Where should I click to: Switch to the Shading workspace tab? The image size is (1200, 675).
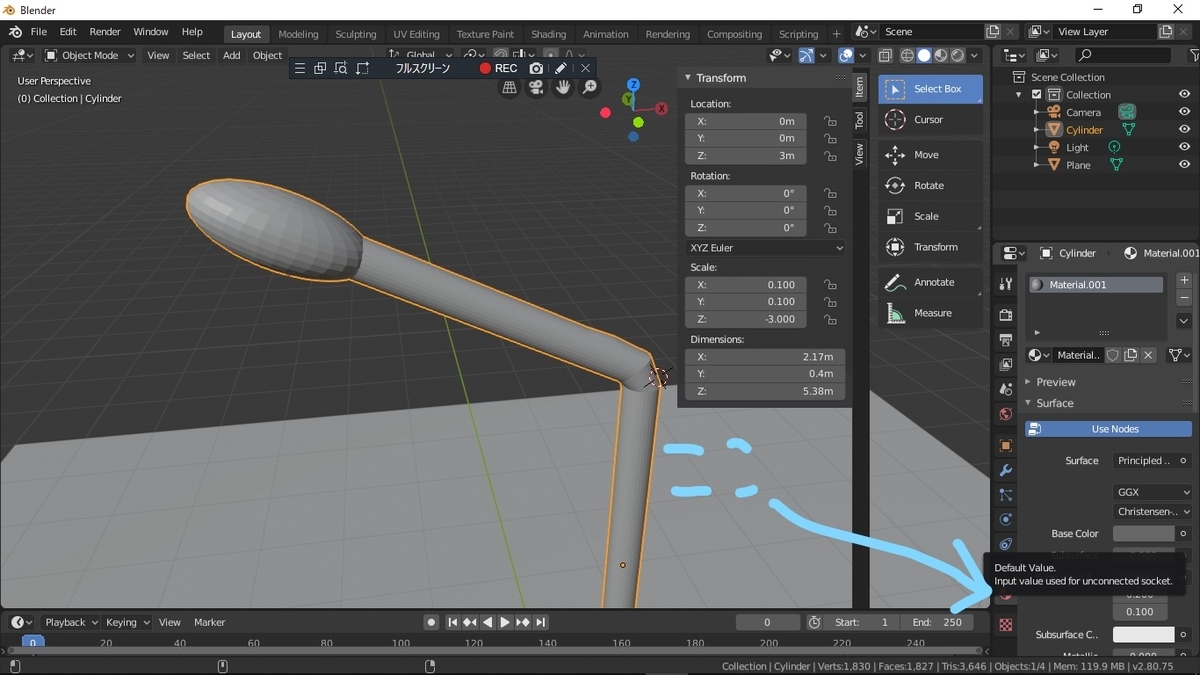548,34
